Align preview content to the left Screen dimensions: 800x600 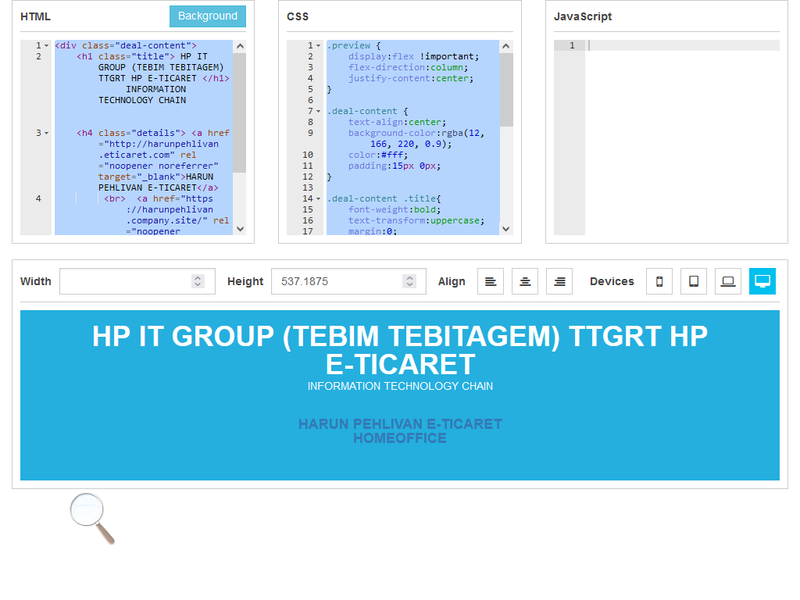490,281
